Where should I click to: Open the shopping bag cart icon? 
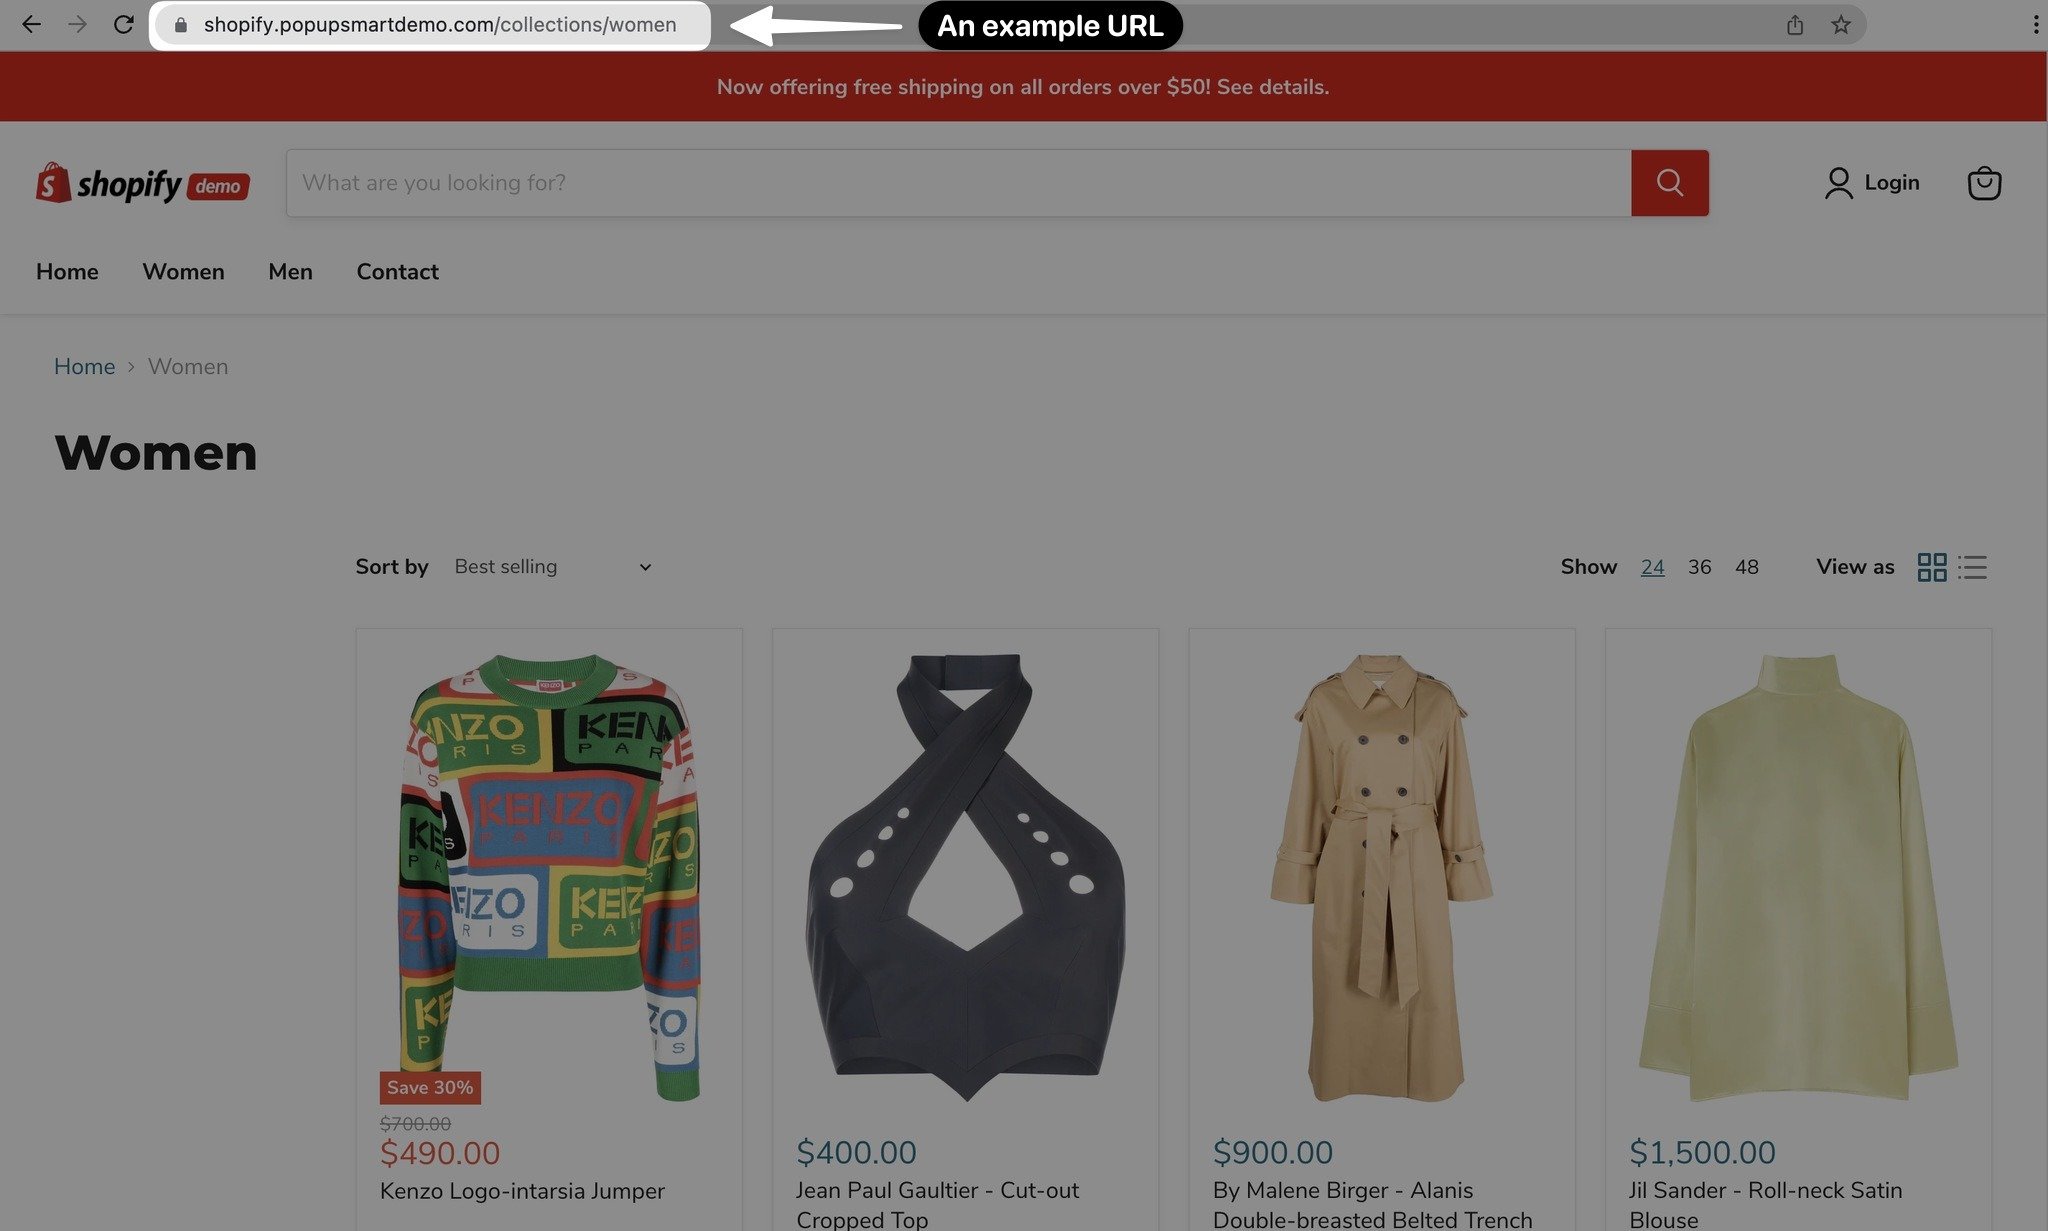point(1984,183)
